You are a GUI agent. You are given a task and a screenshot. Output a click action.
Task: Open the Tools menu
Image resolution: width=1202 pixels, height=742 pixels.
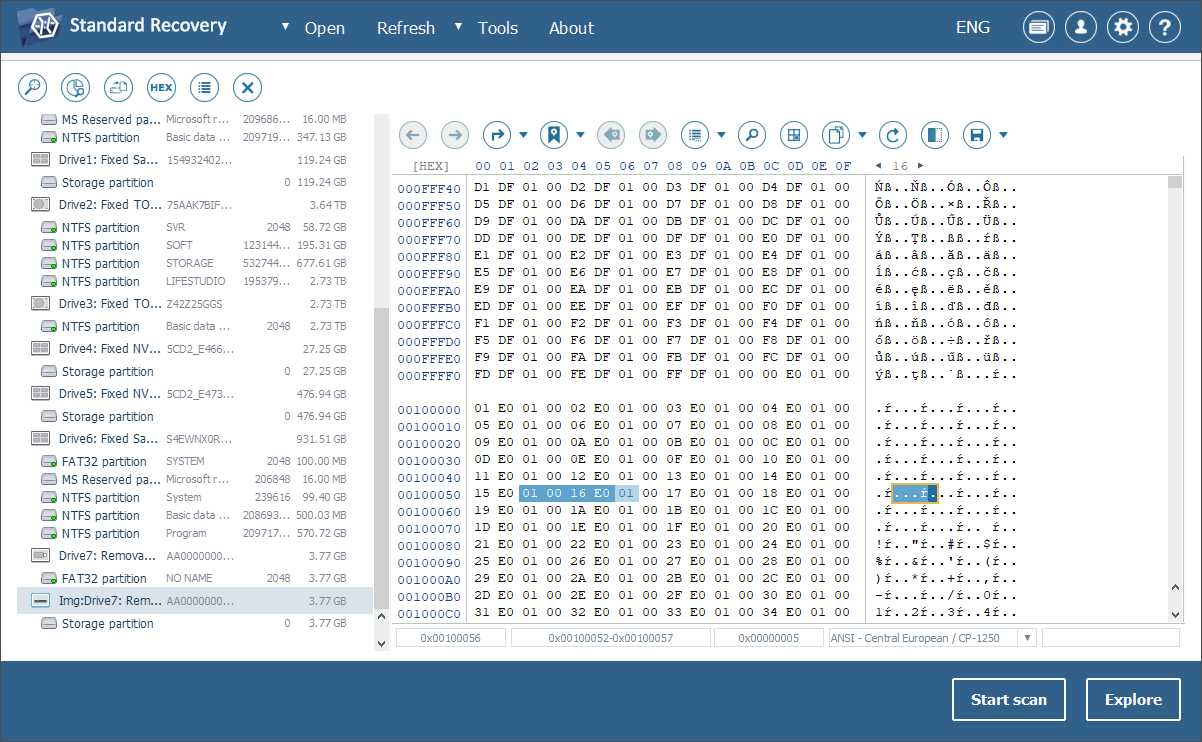498,28
